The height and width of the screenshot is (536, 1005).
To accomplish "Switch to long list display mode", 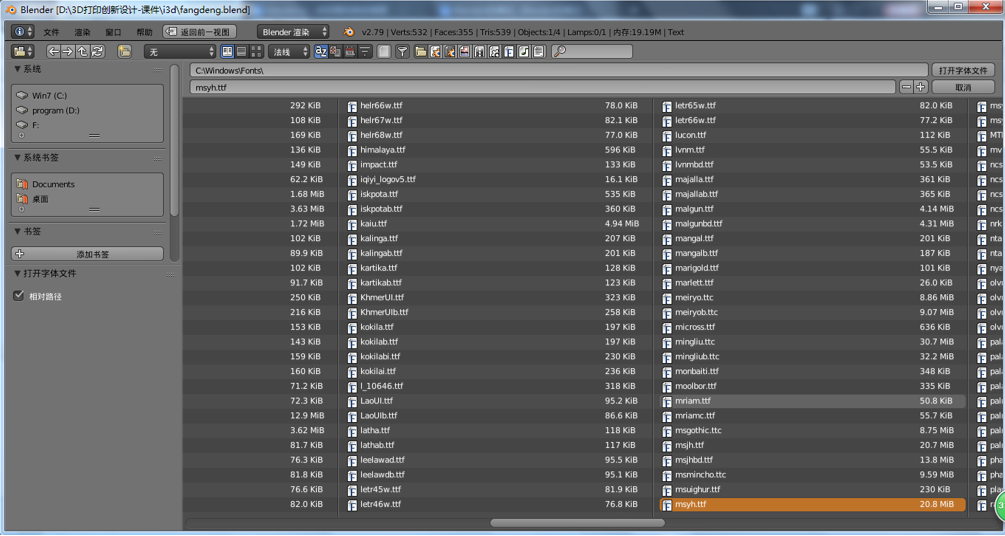I will (x=242, y=51).
